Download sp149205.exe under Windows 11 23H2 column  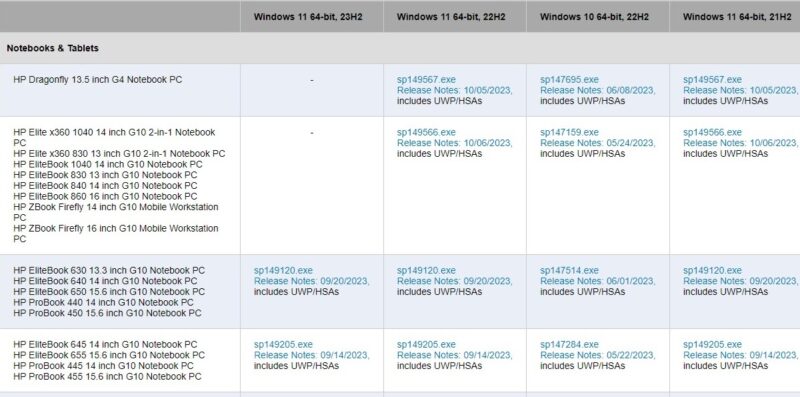coord(283,344)
